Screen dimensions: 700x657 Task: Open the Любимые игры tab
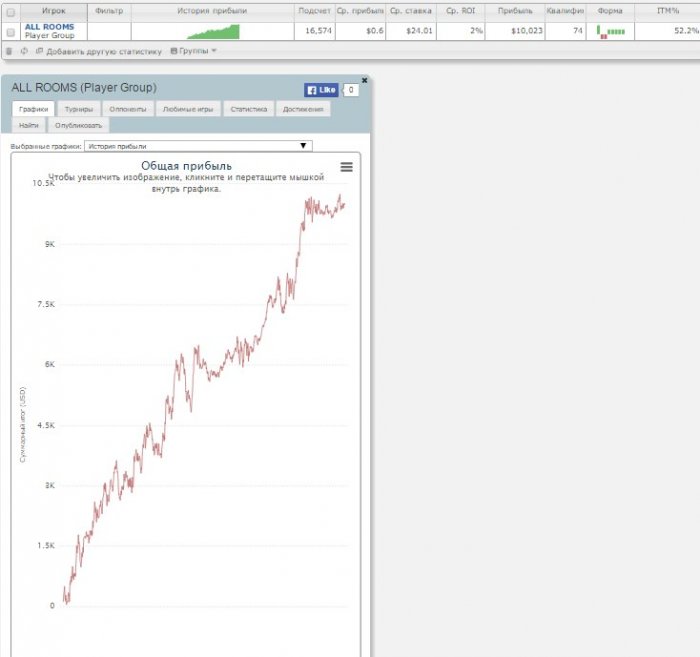pos(188,109)
